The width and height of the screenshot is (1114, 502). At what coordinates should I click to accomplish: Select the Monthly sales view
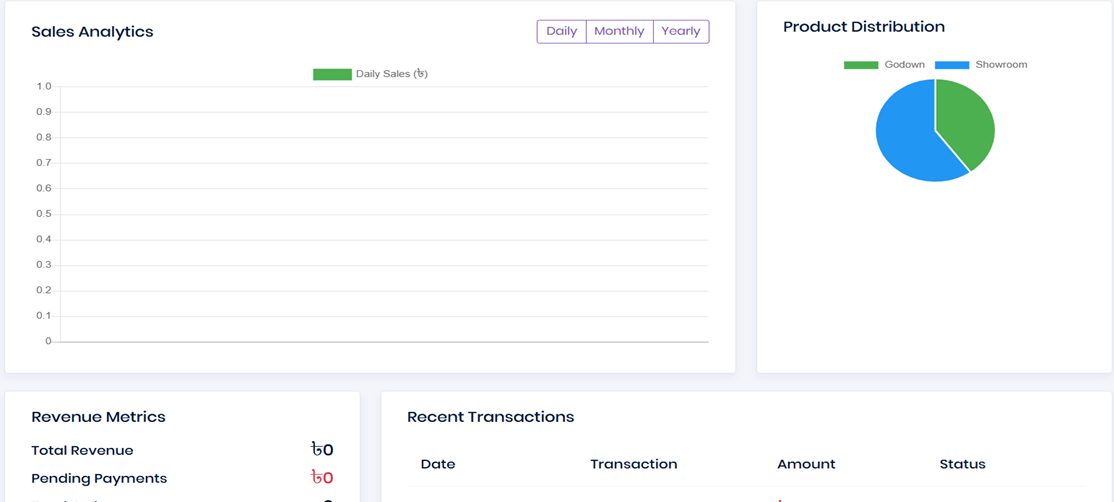point(619,32)
